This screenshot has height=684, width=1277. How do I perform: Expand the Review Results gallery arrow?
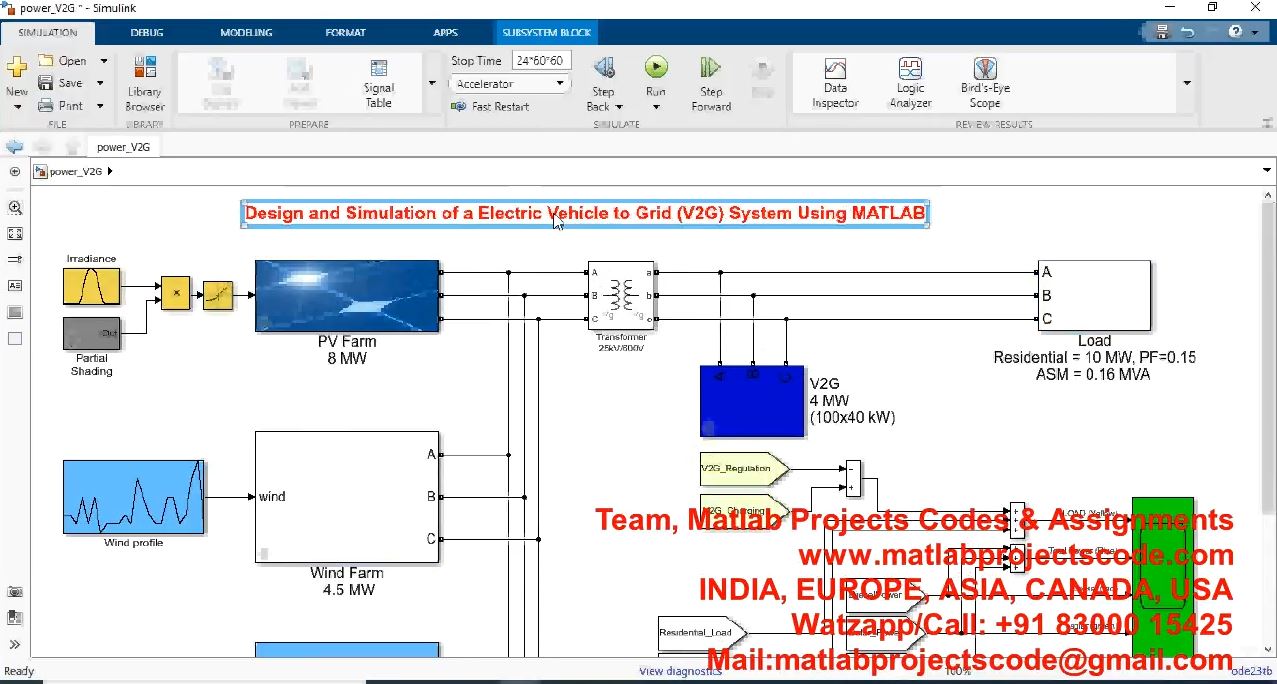(x=1187, y=84)
